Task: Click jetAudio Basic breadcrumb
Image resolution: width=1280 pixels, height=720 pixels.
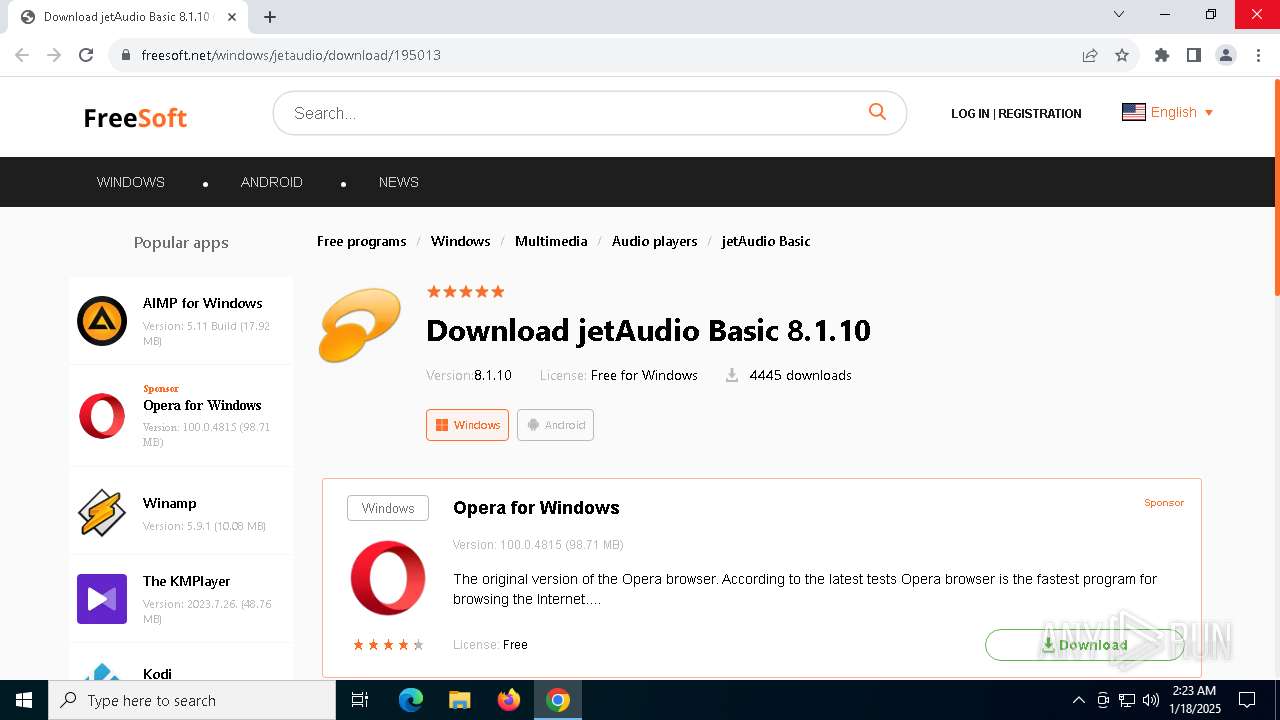Action: pyautogui.click(x=766, y=241)
